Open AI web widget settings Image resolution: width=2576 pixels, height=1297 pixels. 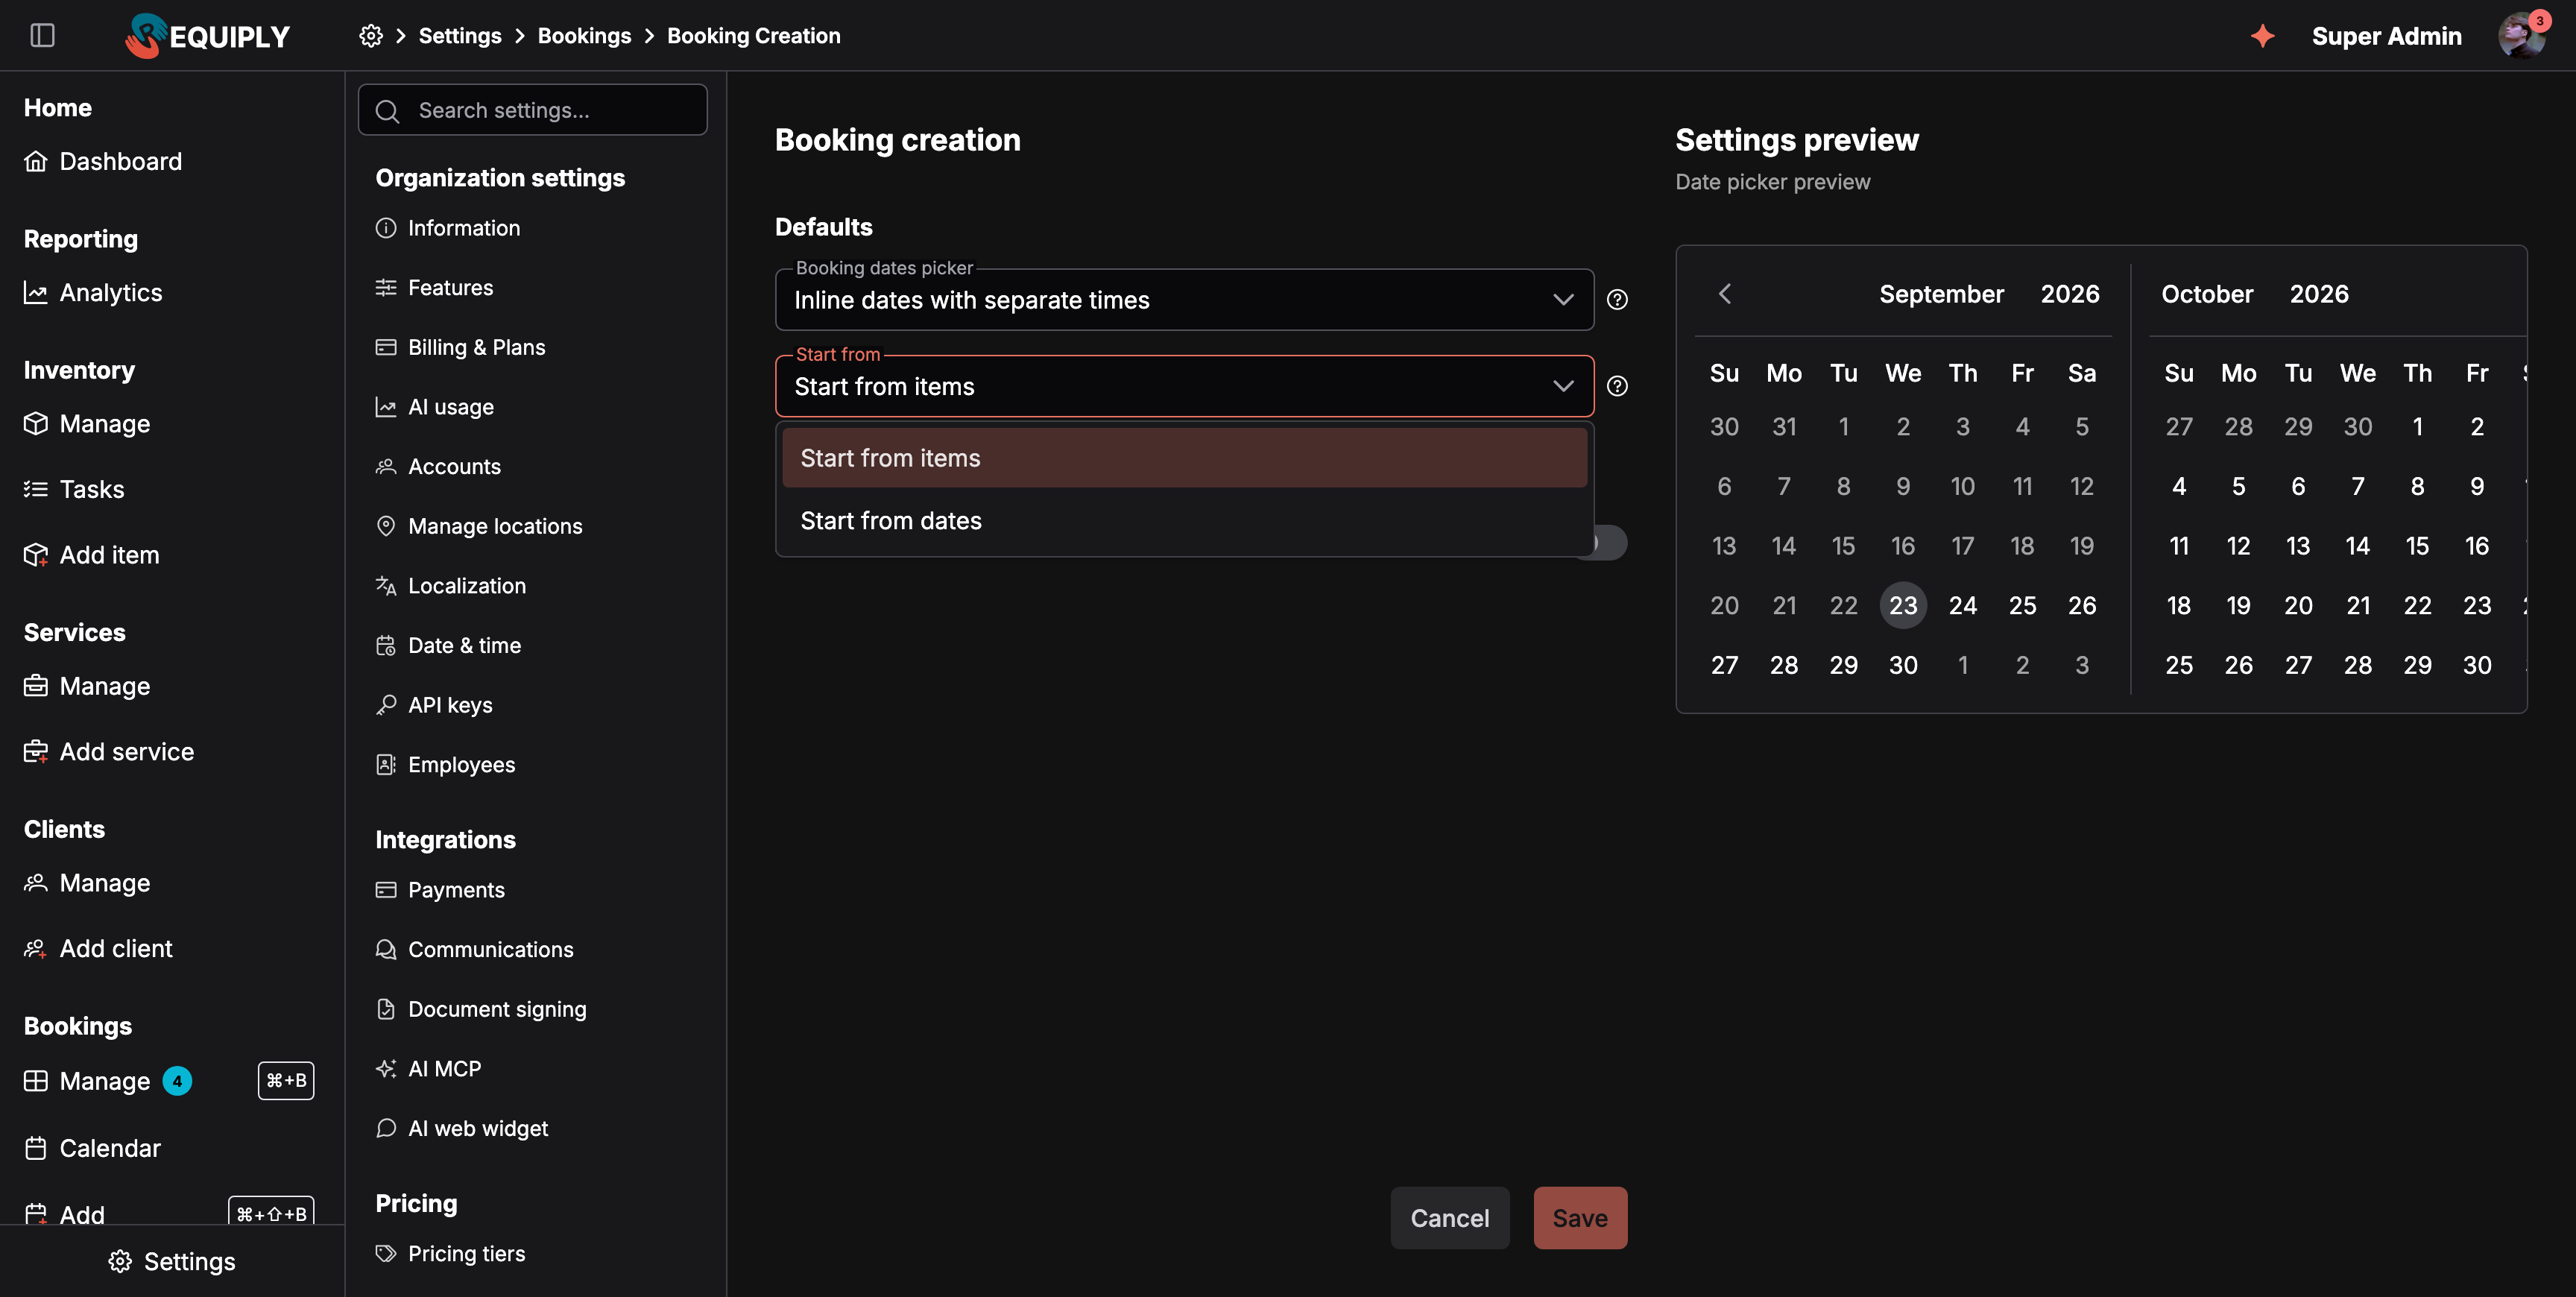click(x=462, y=1128)
